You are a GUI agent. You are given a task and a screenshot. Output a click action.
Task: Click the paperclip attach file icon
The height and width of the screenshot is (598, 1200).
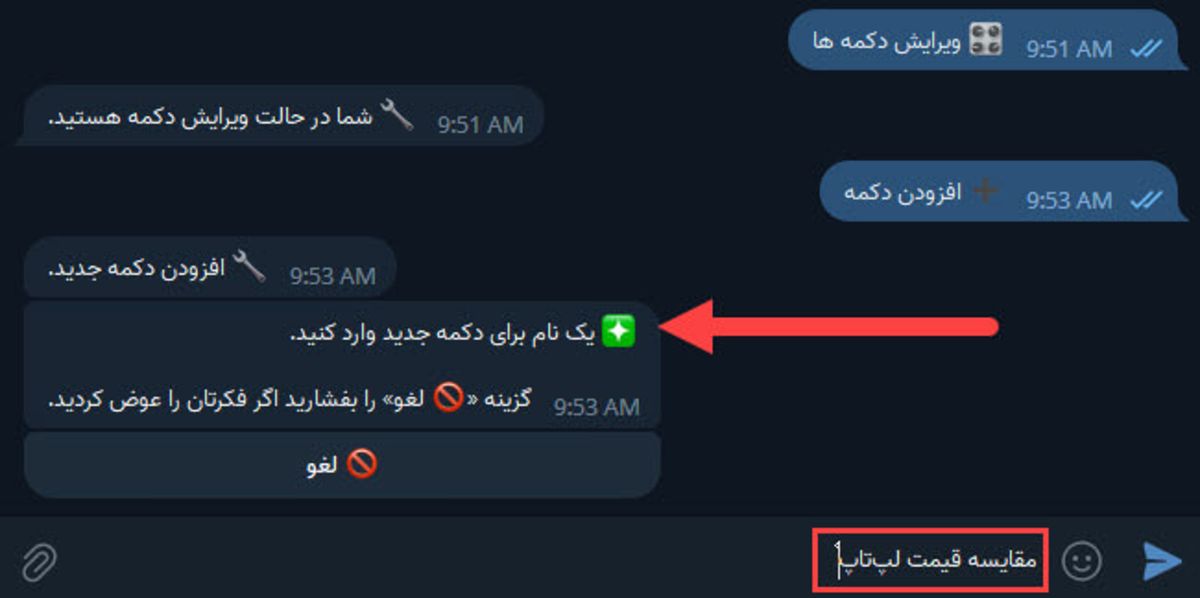(38, 562)
